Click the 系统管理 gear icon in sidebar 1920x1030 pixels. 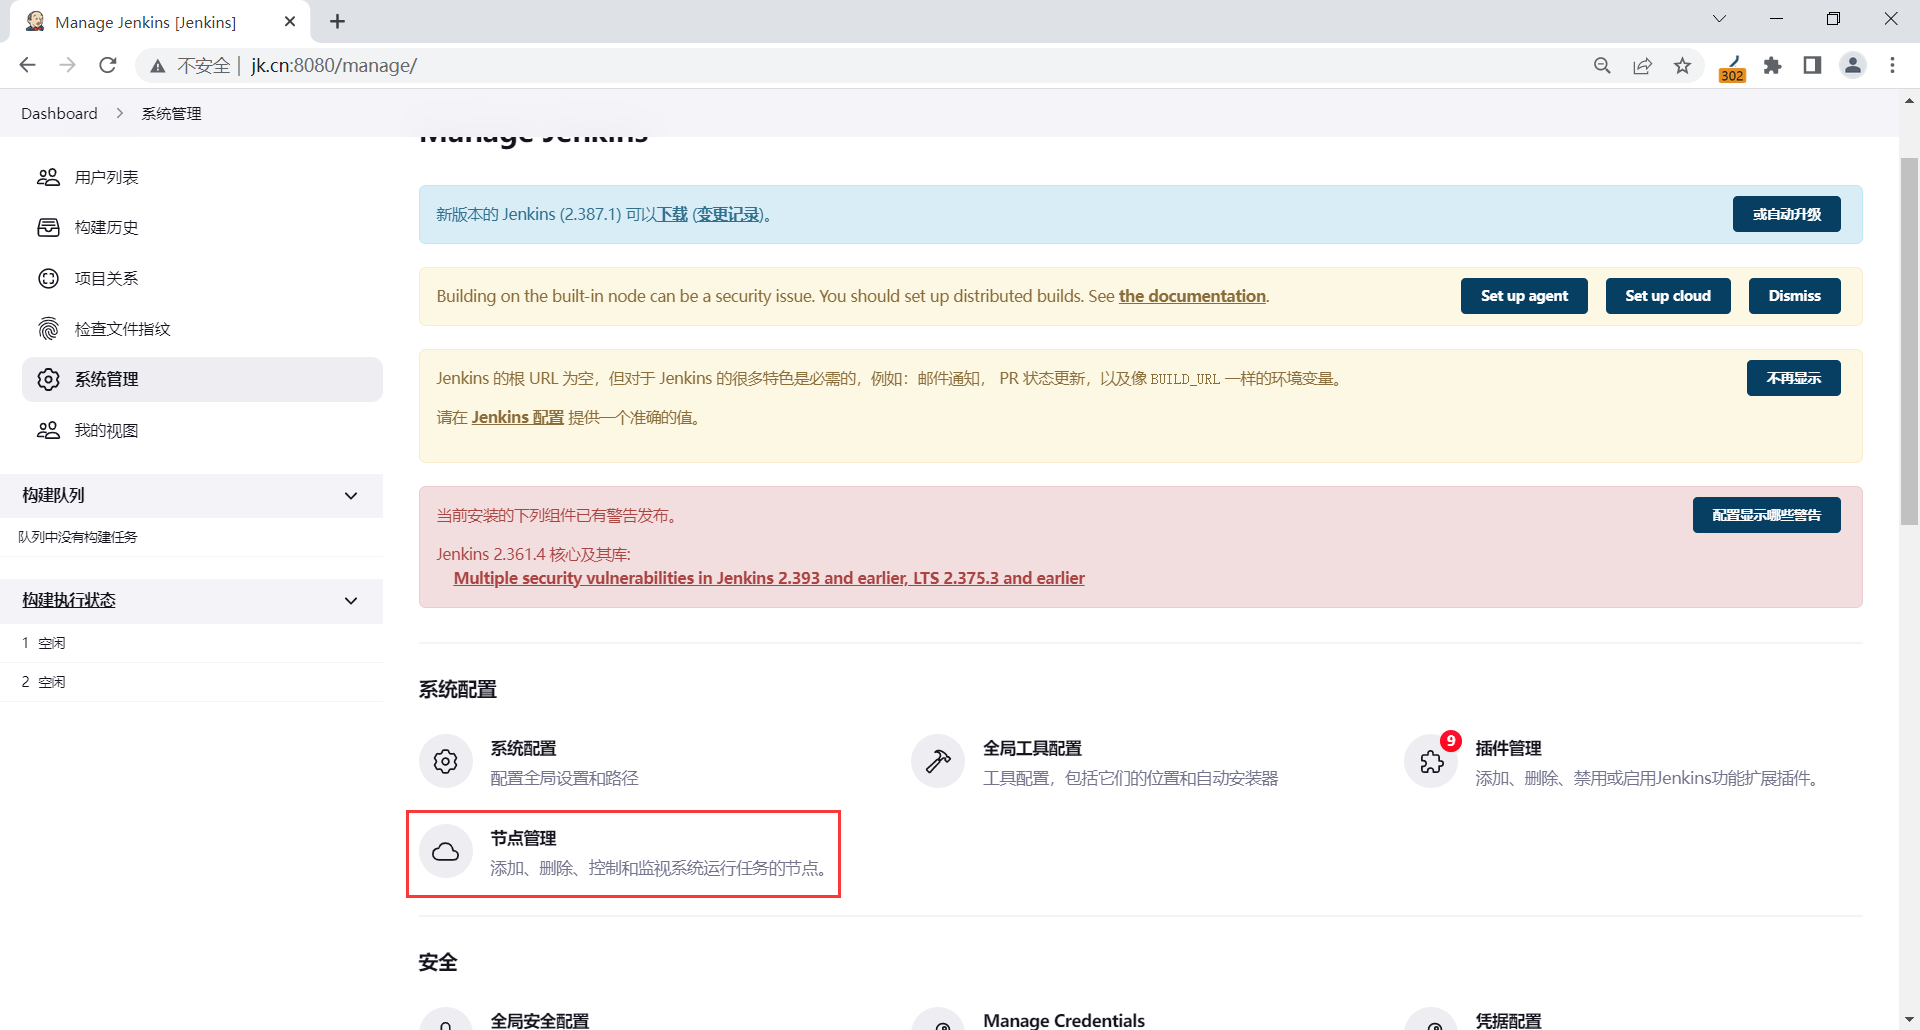pos(48,379)
